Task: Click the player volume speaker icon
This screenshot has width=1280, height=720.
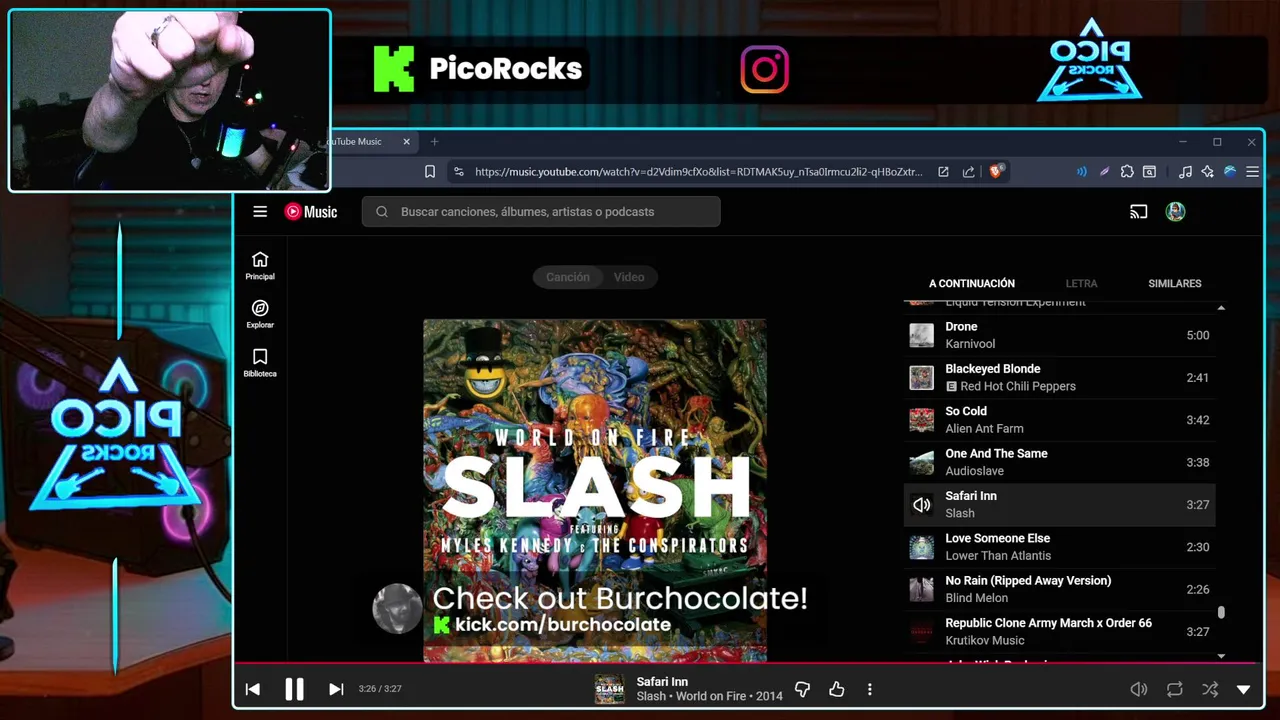Action: click(1138, 689)
